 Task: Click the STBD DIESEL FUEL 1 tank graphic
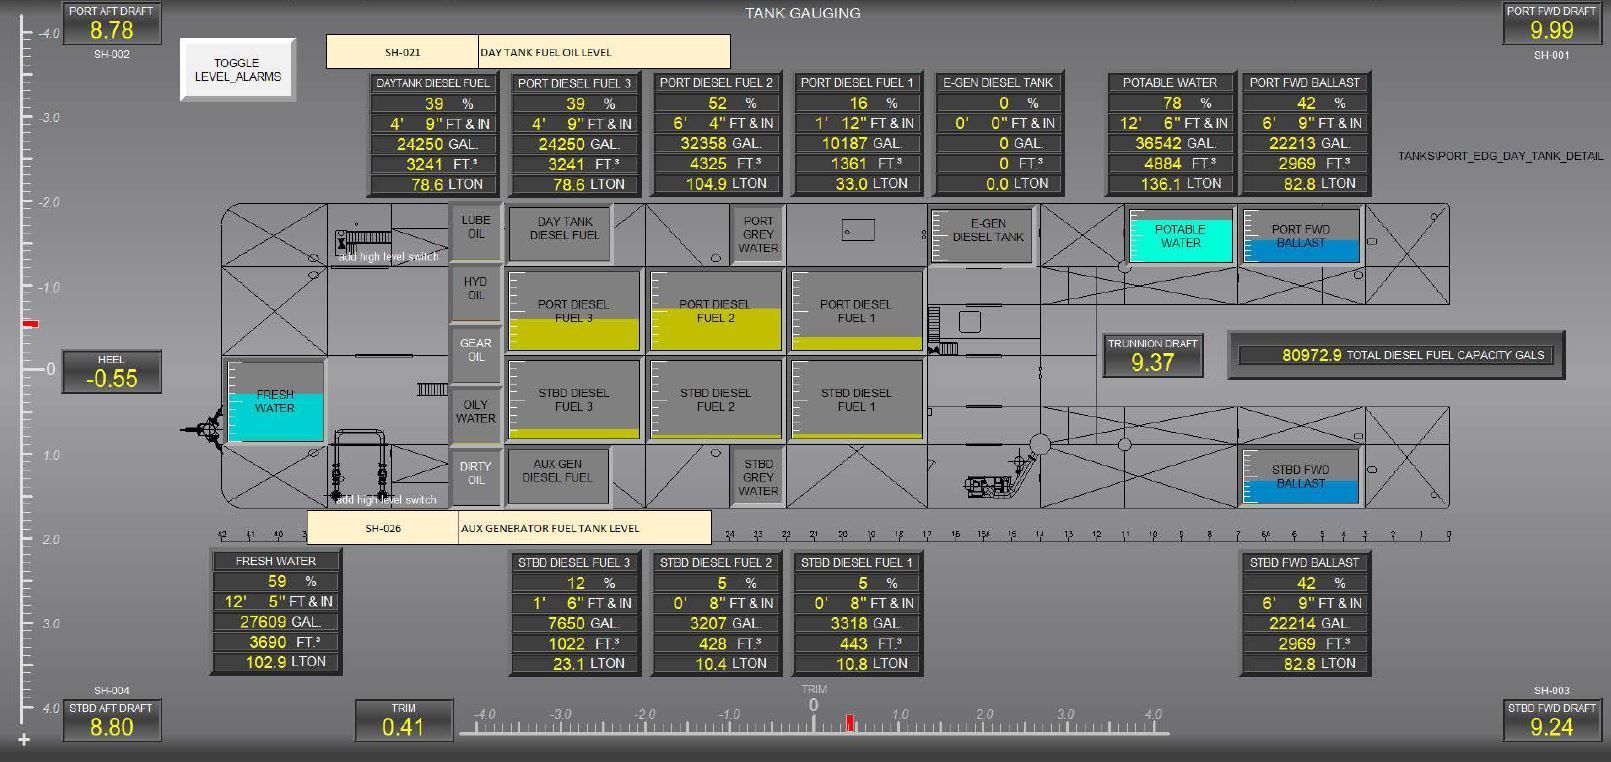[857, 400]
